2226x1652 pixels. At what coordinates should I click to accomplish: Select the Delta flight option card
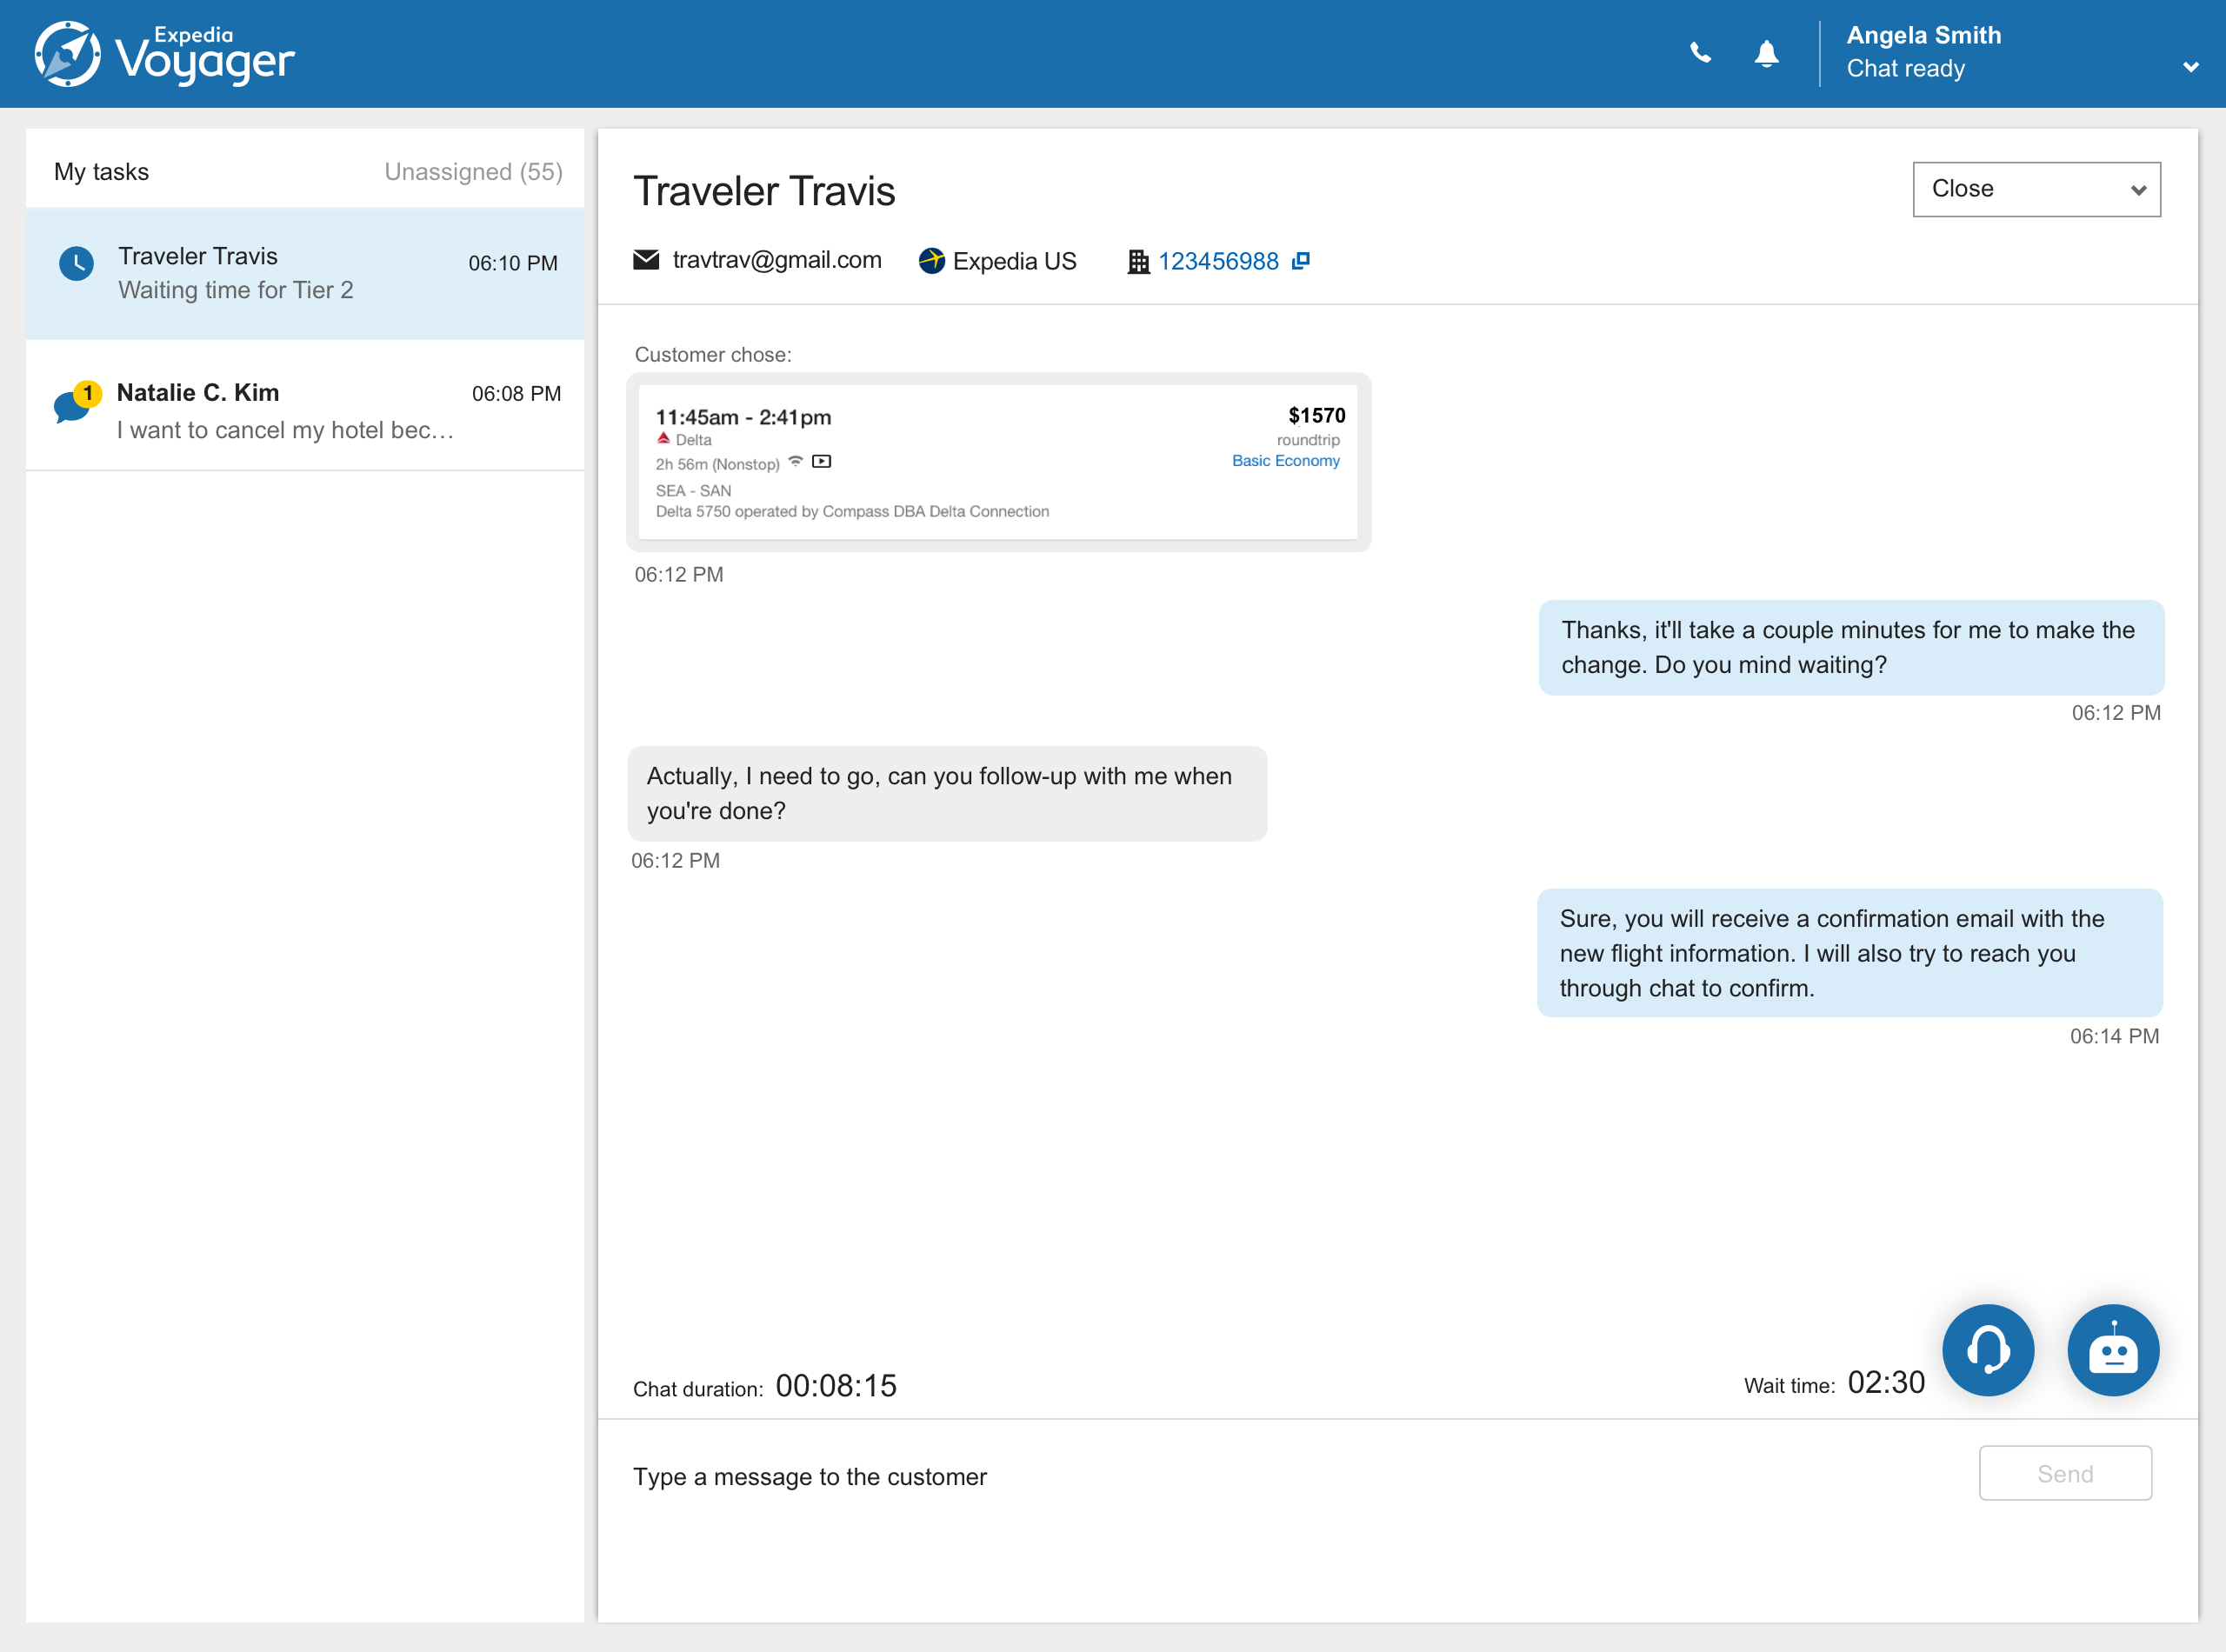tap(997, 463)
